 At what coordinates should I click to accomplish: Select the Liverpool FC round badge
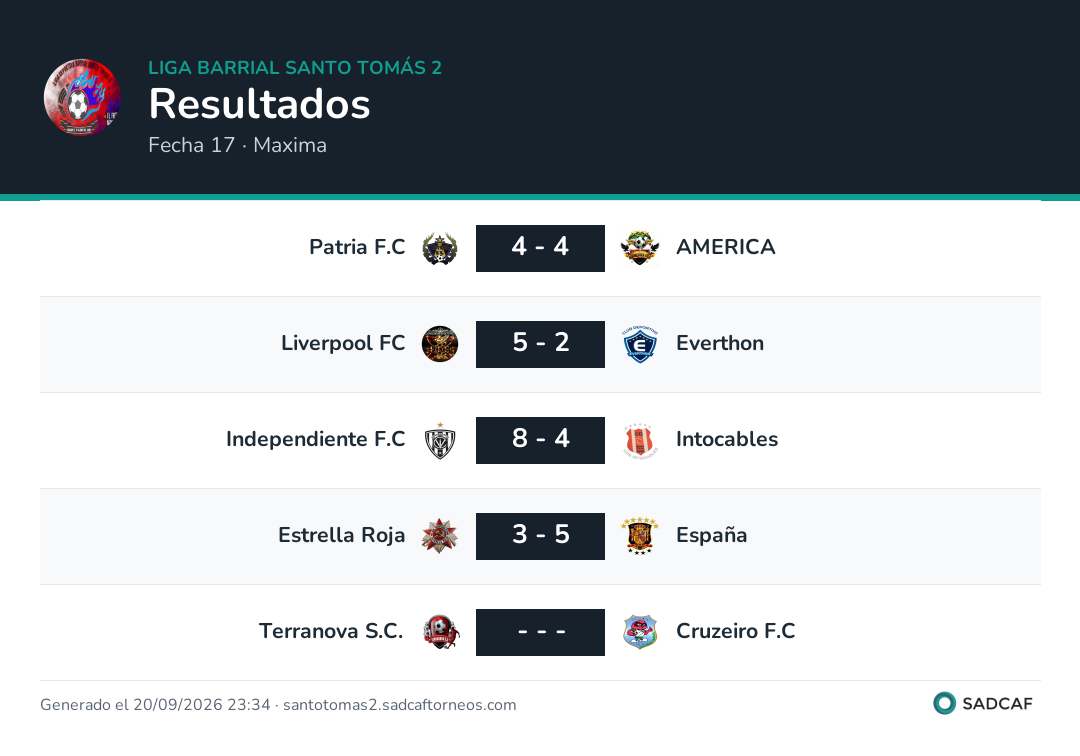point(439,344)
